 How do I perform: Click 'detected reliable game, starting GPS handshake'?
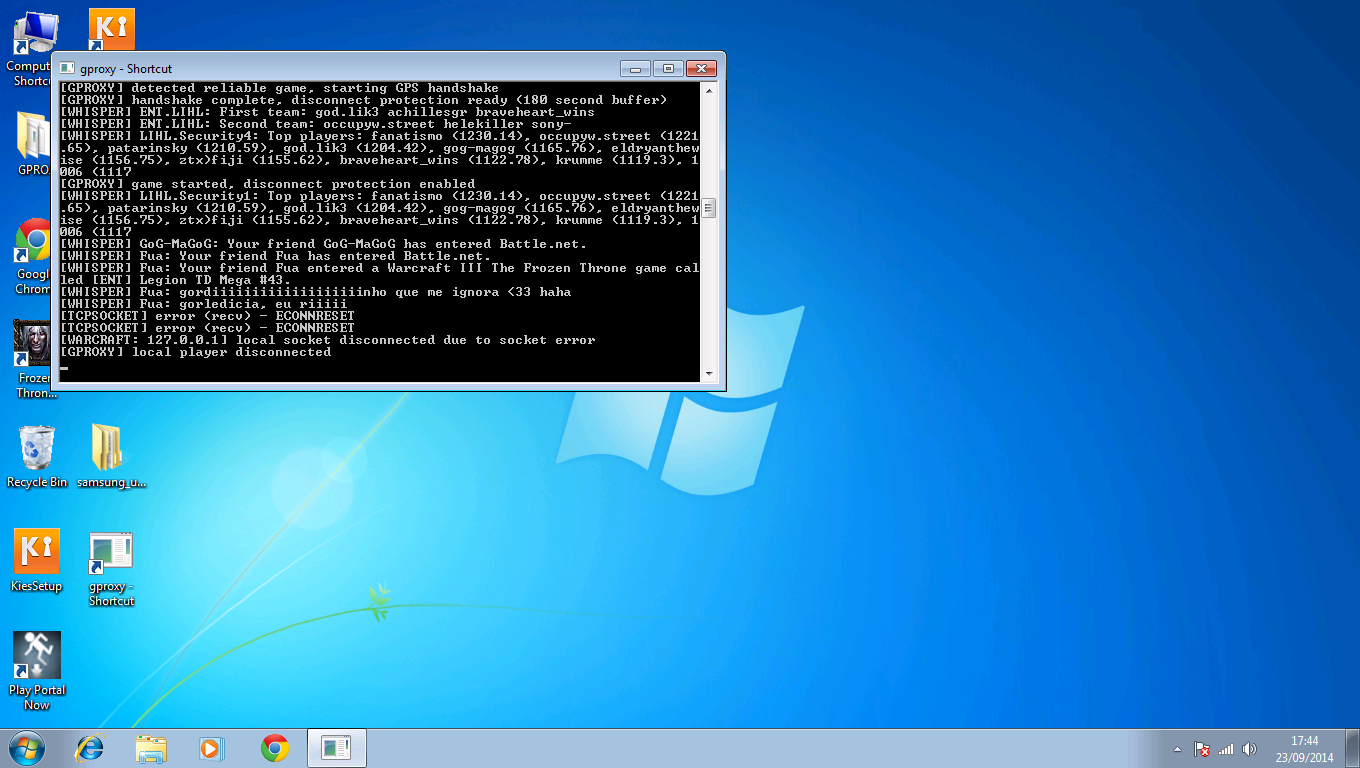pyautogui.click(x=280, y=88)
